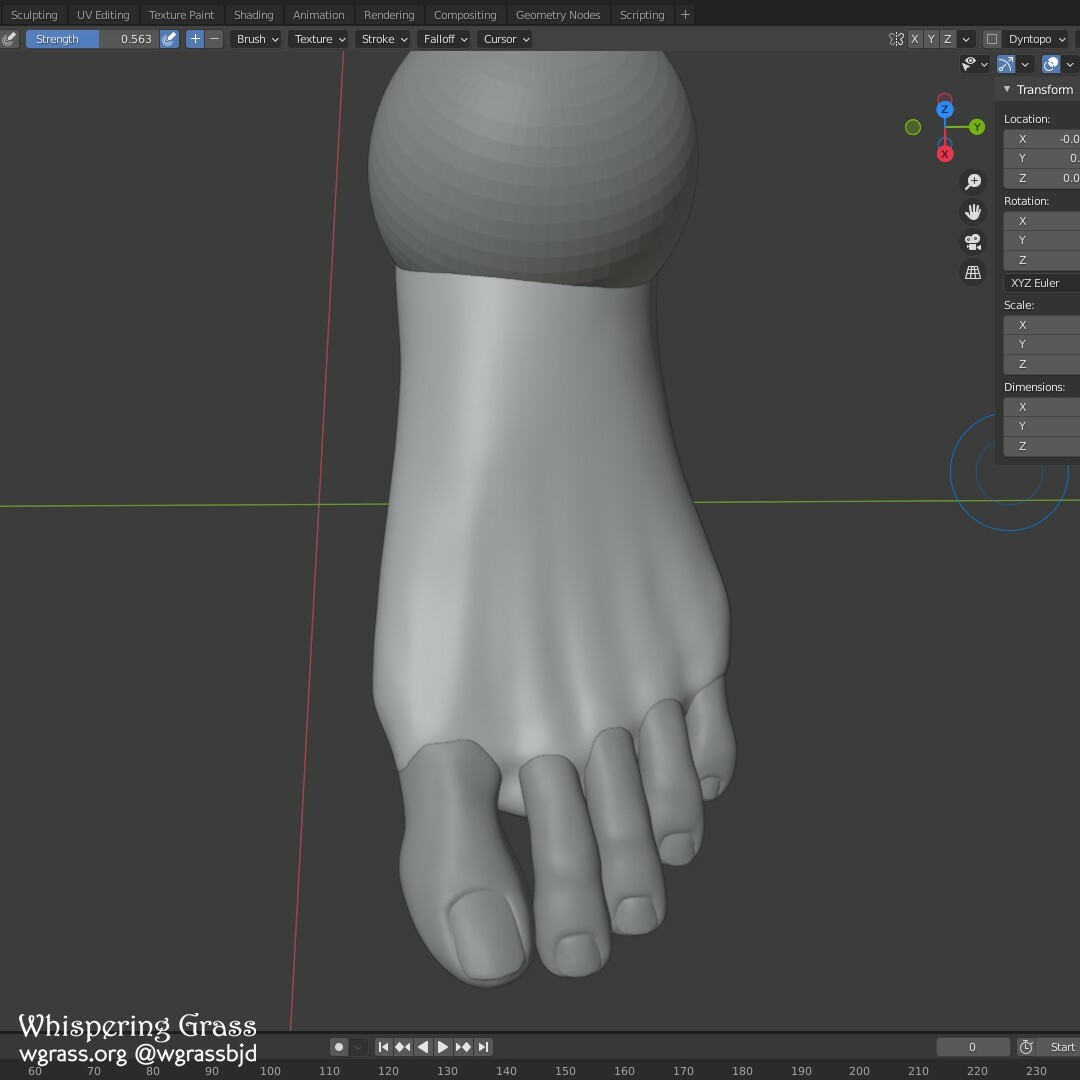The image size is (1080, 1080).
Task: Add a new workspace with plus icon
Action: coord(685,14)
